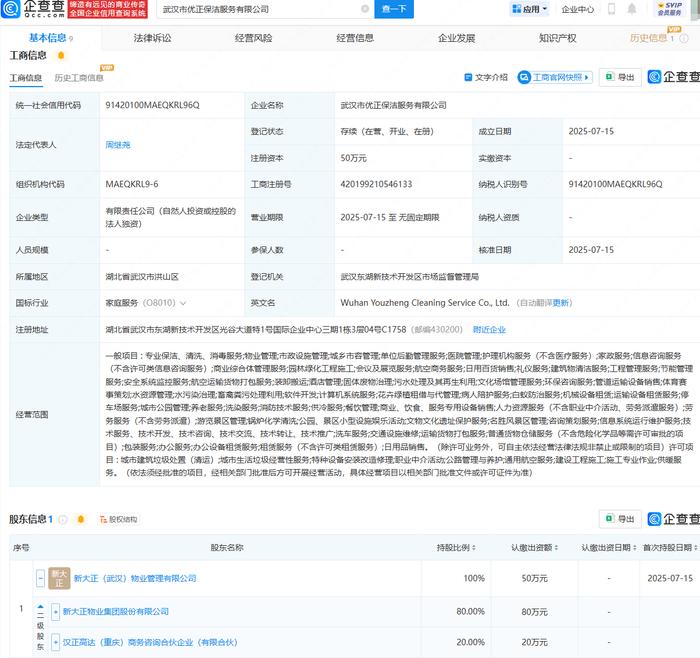Click the 查一下 search button

394,9
